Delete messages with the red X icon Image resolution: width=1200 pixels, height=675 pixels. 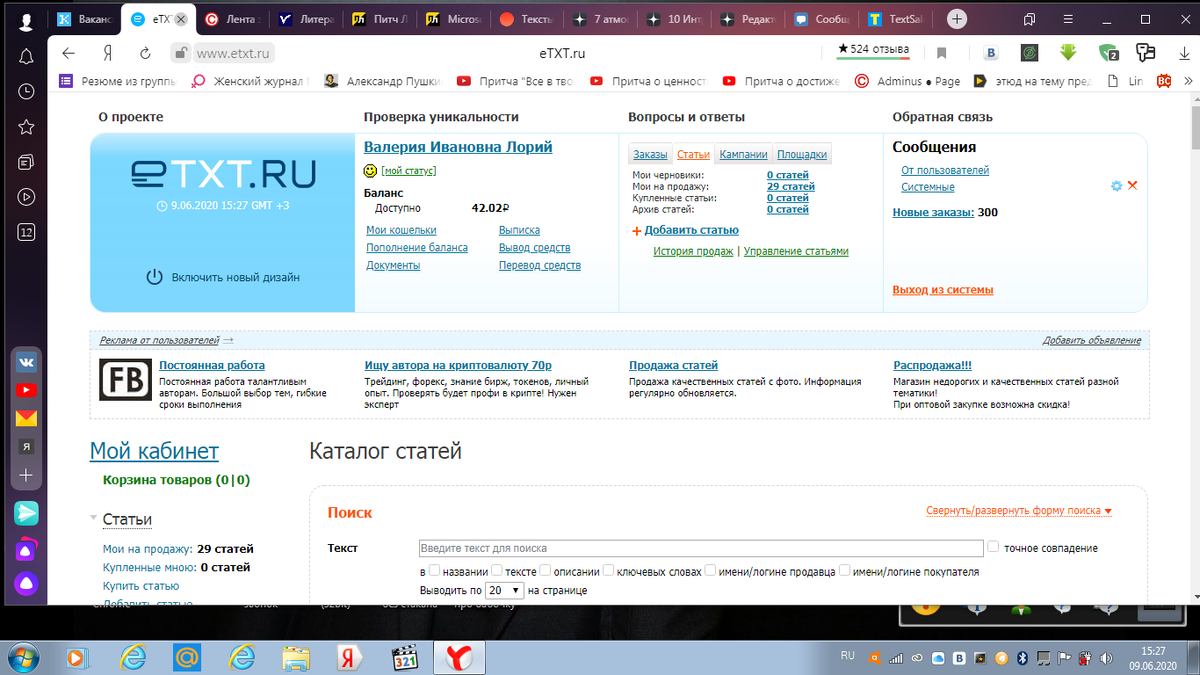tap(1133, 186)
